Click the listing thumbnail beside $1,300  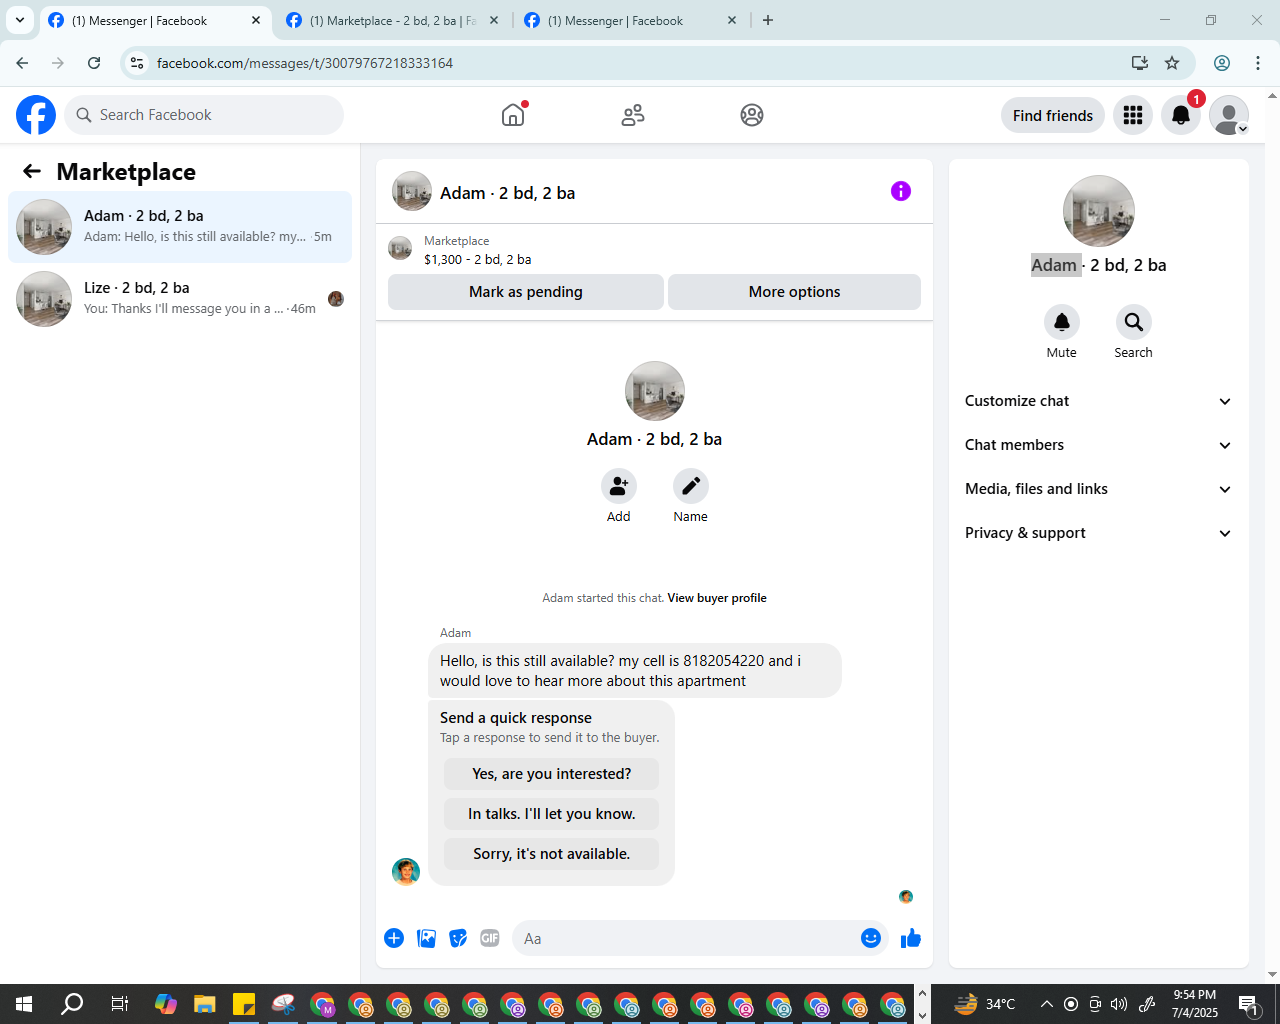400,248
